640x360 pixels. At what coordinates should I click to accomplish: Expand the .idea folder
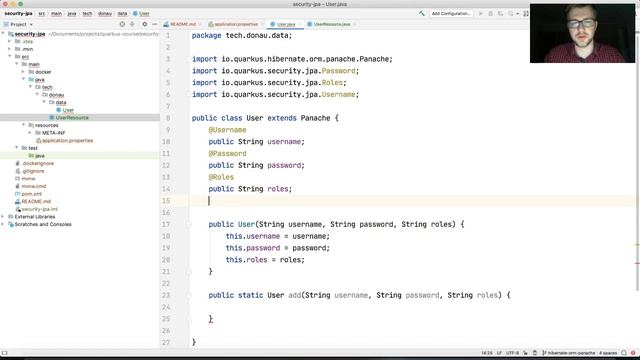(10, 41)
